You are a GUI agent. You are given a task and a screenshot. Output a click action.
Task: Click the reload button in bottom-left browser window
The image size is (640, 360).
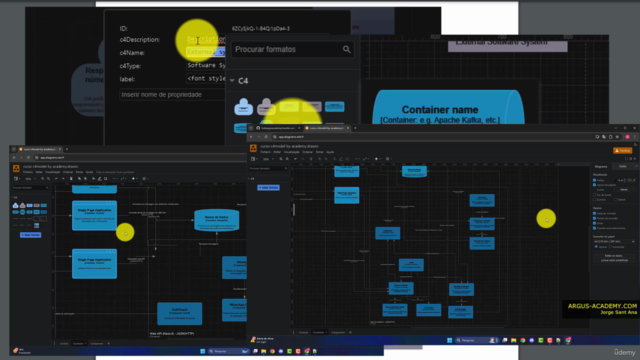point(28,158)
